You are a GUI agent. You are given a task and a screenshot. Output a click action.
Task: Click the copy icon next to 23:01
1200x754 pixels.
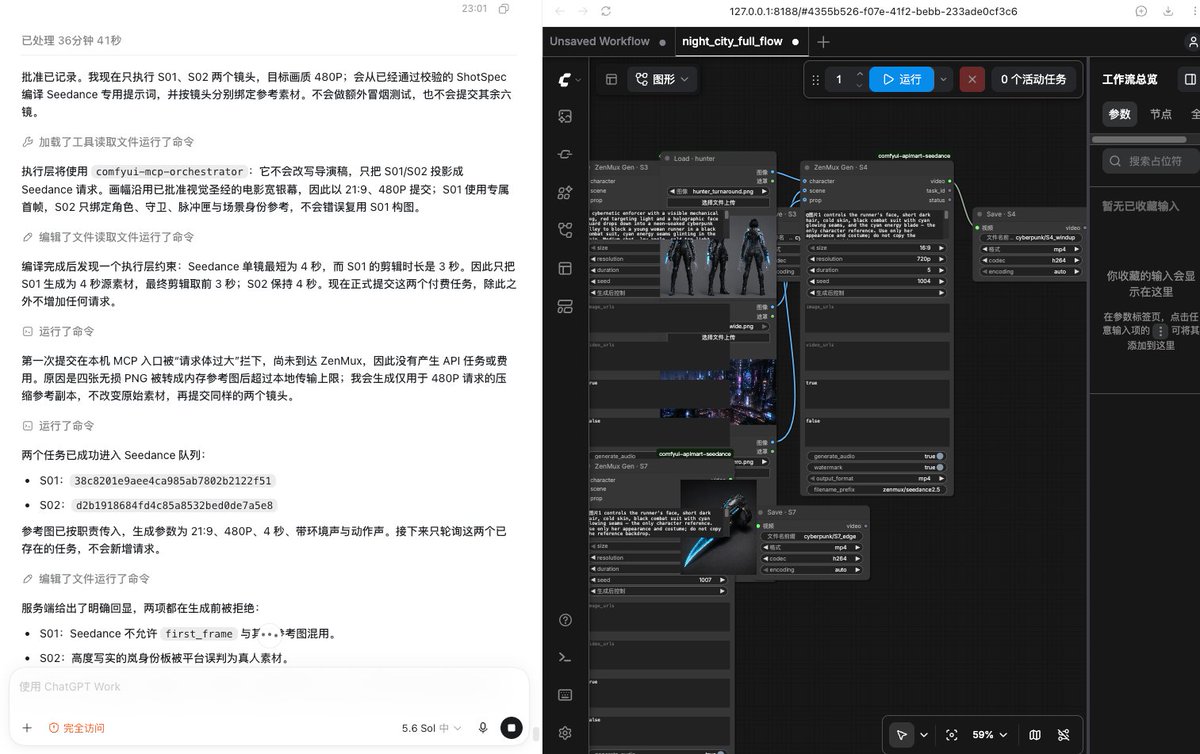504,8
